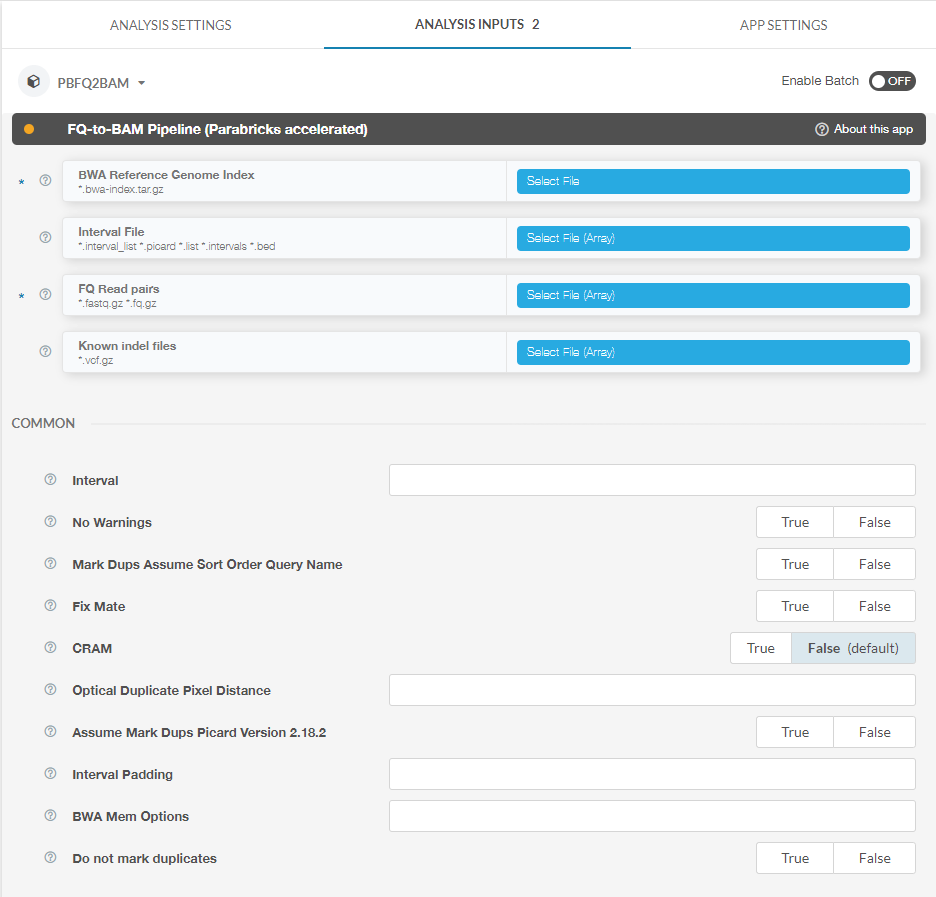Open help icon for FQ Read pairs
Viewport: 936px width, 897px height.
45,295
